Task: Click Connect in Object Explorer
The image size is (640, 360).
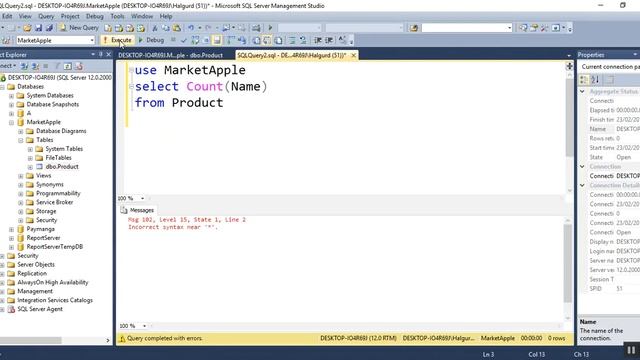Action: tap(8, 66)
